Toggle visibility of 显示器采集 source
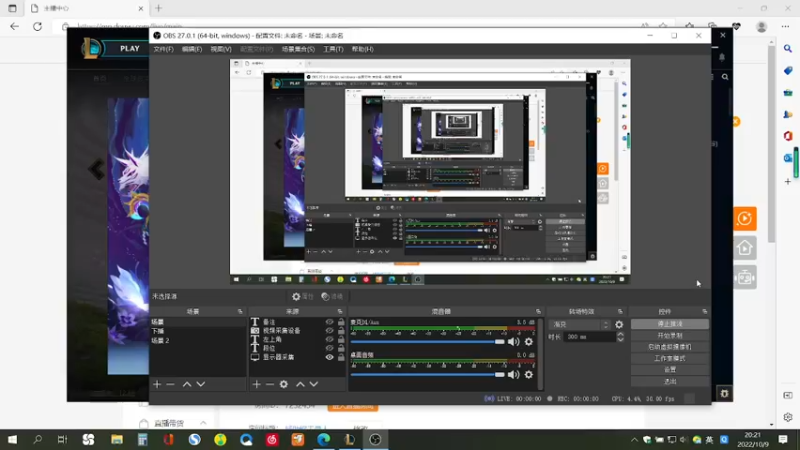 (x=329, y=357)
